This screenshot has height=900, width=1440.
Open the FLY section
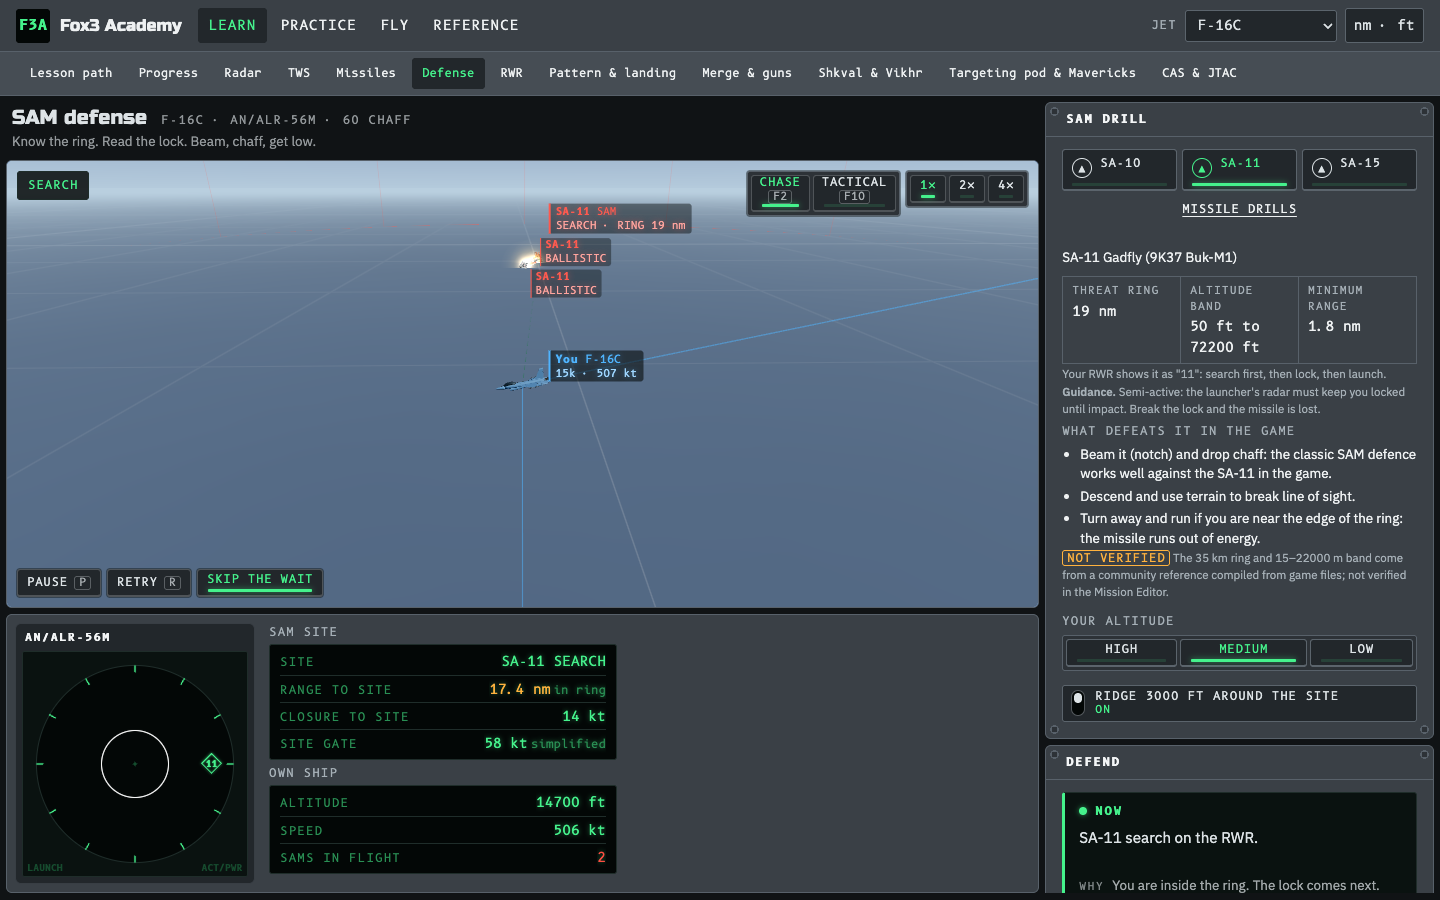click(394, 25)
